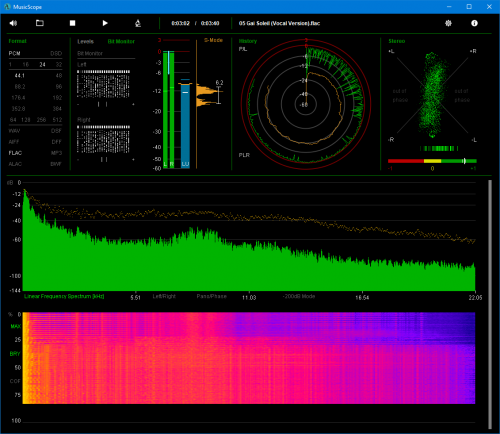Show info with the i icon
The height and width of the screenshot is (434, 500).
(x=474, y=23)
